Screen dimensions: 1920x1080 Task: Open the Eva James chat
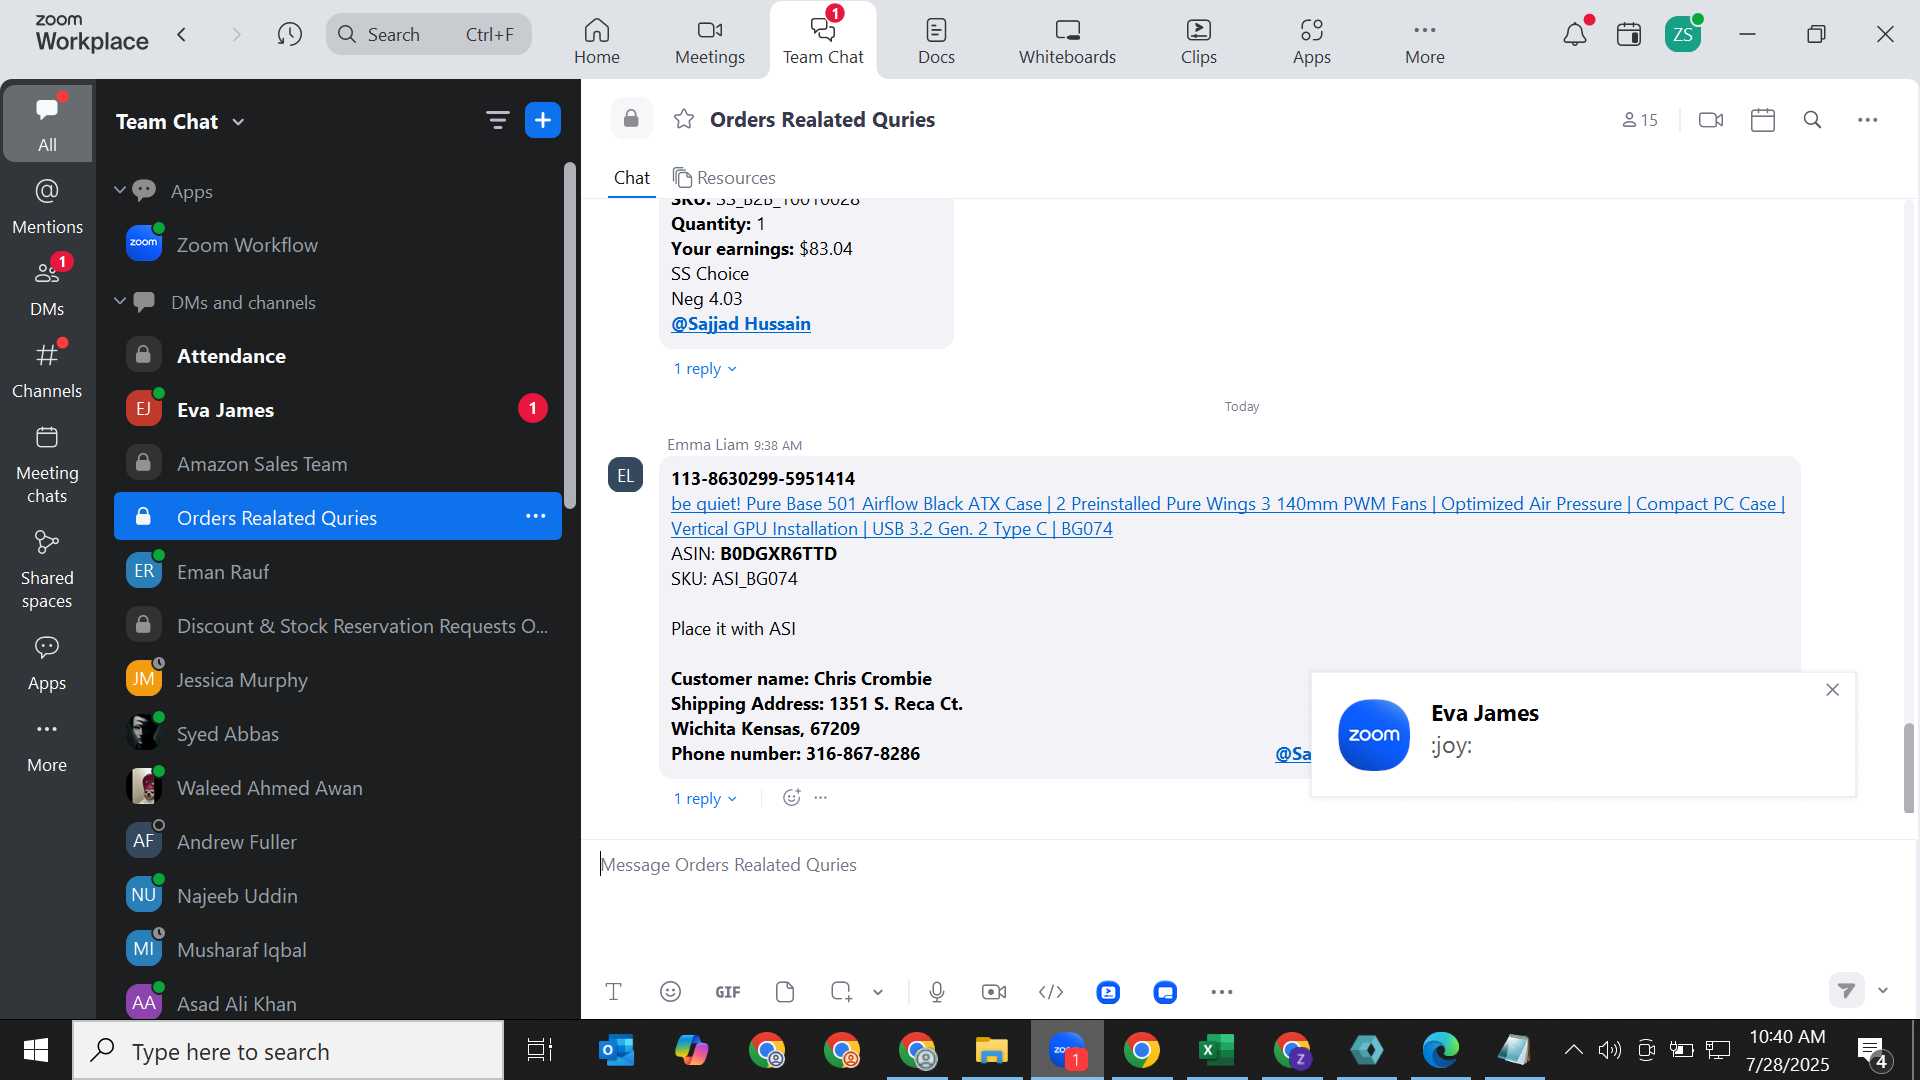click(338, 410)
